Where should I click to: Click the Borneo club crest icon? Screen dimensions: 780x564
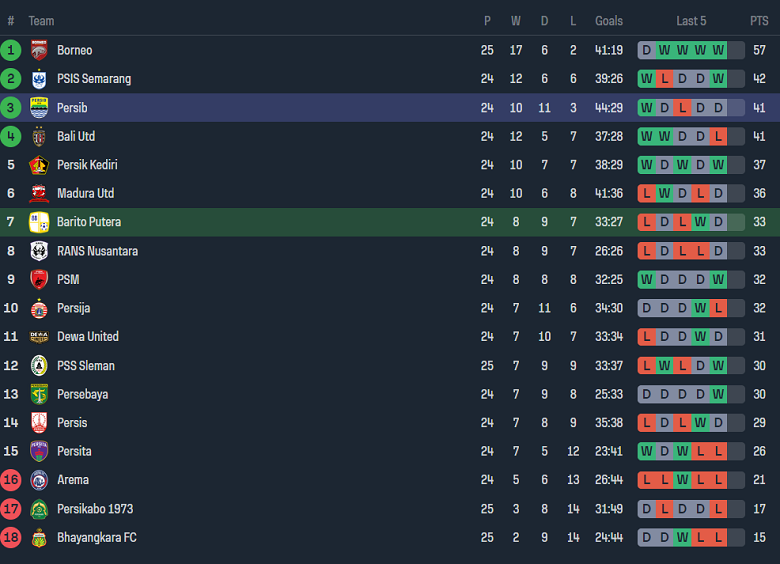pos(39,50)
